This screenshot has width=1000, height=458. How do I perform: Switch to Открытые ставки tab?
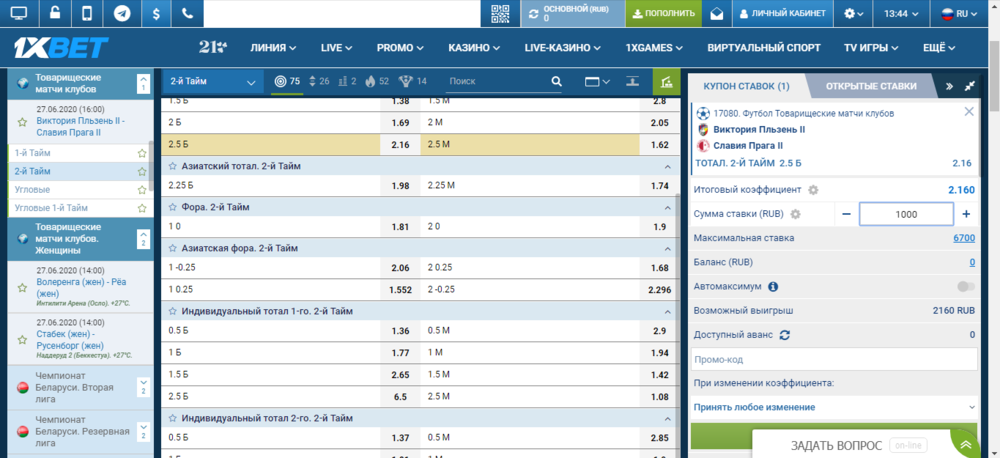click(871, 86)
